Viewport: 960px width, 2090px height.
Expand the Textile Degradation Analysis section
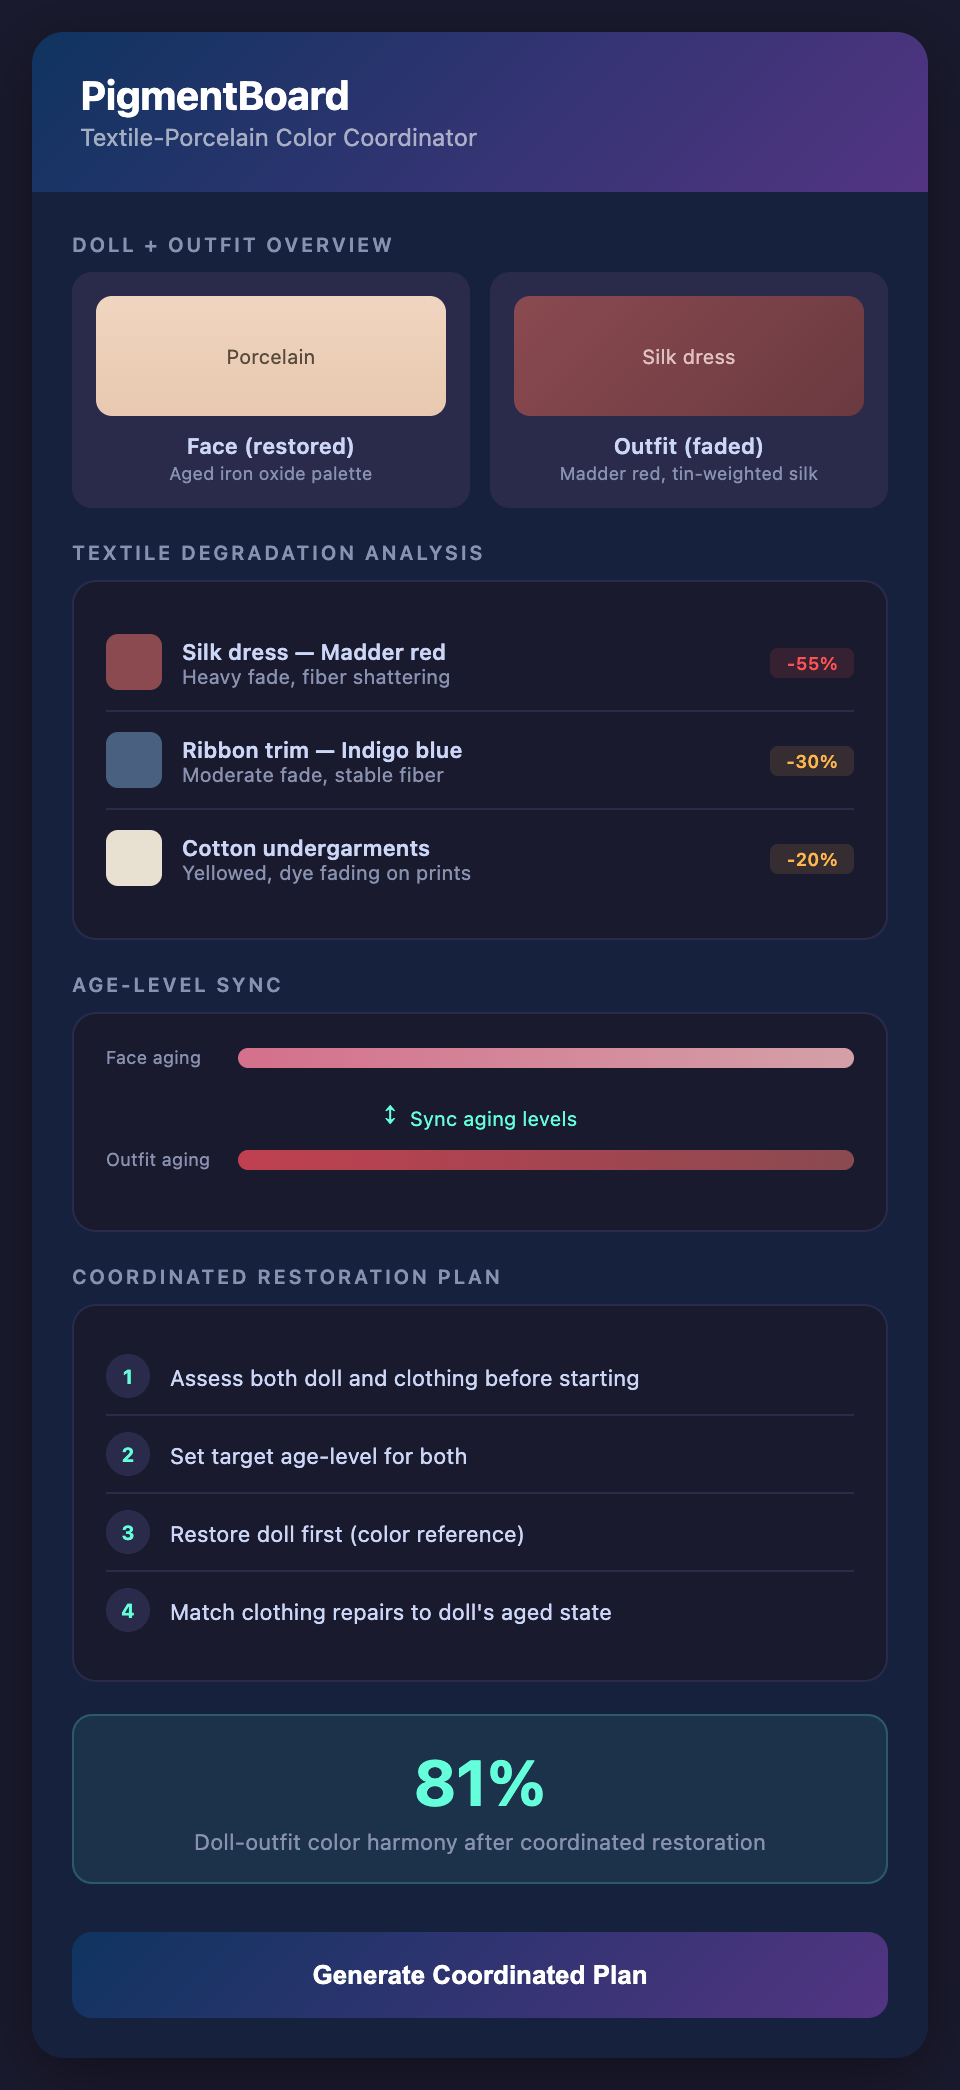(x=278, y=552)
